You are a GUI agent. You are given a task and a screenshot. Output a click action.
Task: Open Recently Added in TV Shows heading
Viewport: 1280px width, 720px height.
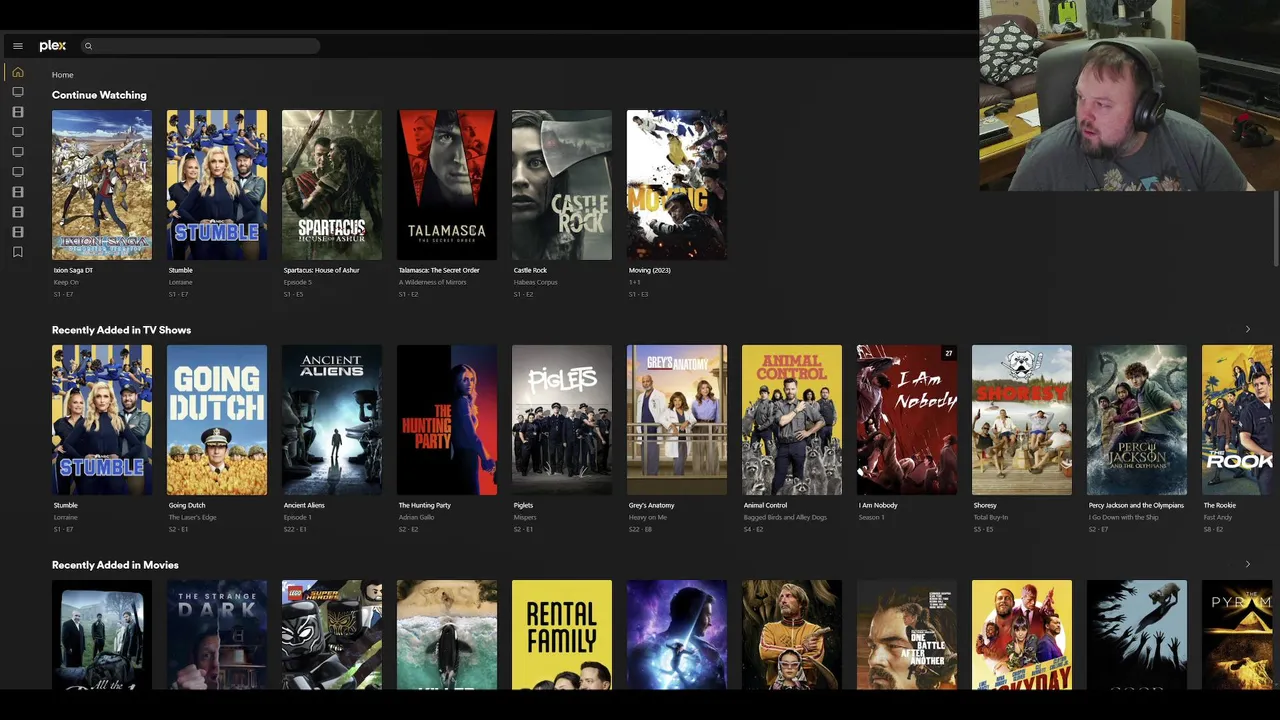[x=121, y=330]
